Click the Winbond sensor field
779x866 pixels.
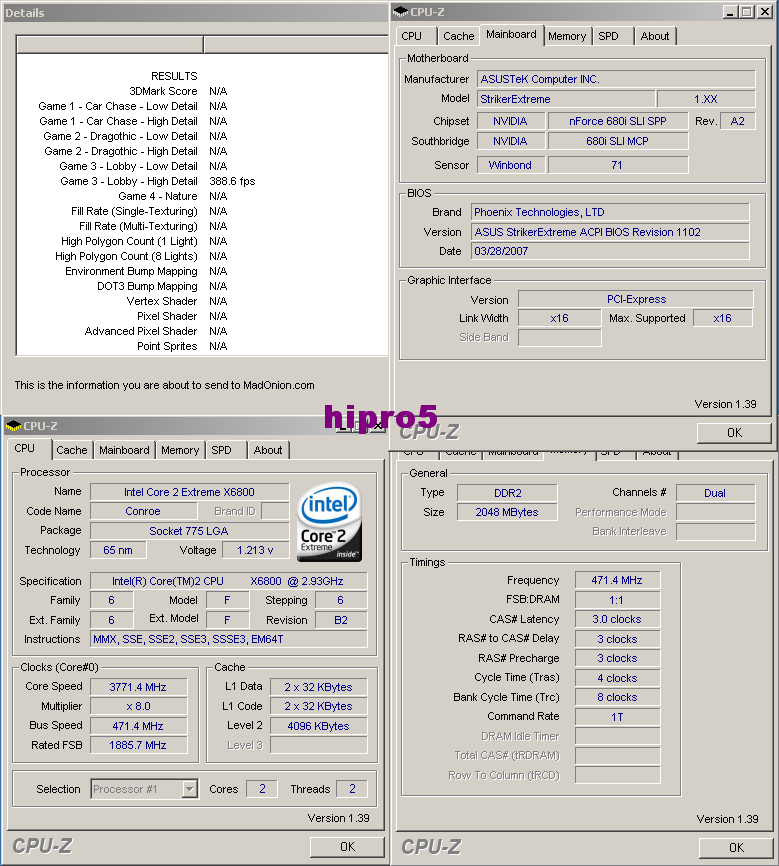tap(511, 165)
